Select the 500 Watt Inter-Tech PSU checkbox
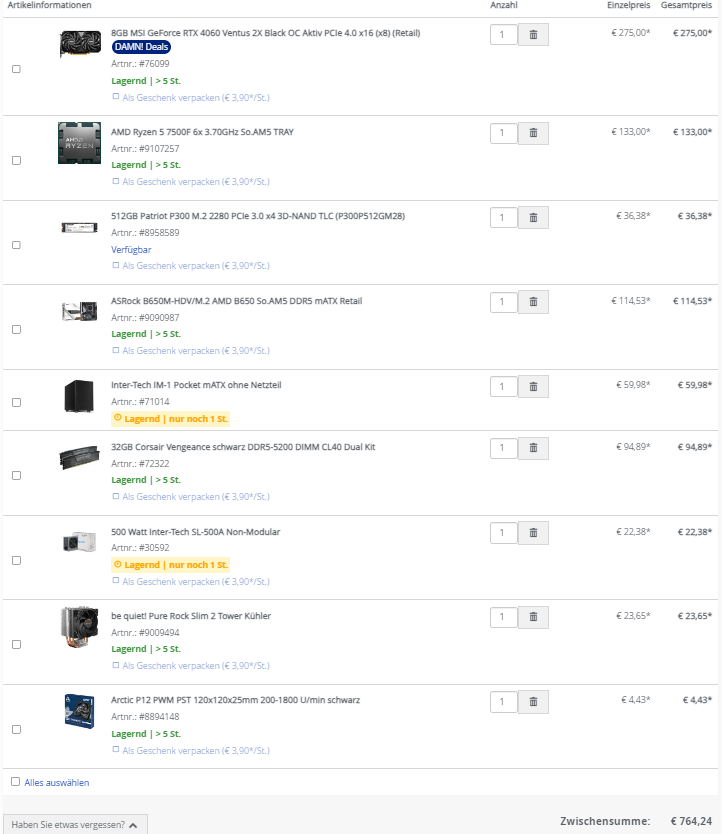The width and height of the screenshot is (722, 834). coord(16,561)
